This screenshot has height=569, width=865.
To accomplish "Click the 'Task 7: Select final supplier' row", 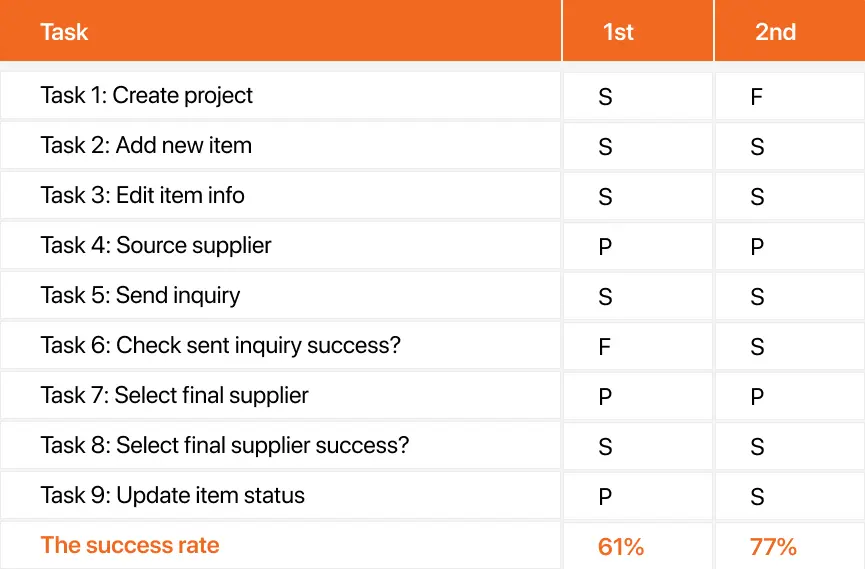I will [432, 395].
